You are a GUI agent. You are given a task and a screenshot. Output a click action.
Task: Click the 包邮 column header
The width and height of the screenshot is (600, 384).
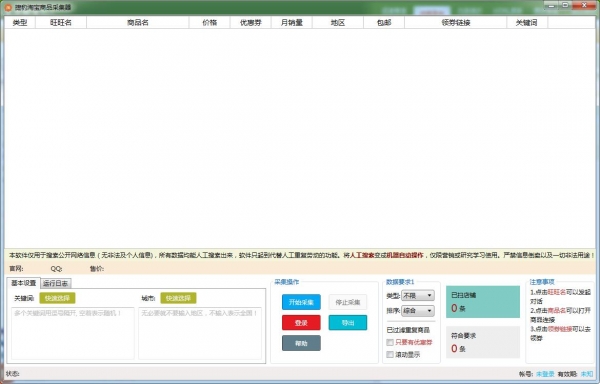384,23
